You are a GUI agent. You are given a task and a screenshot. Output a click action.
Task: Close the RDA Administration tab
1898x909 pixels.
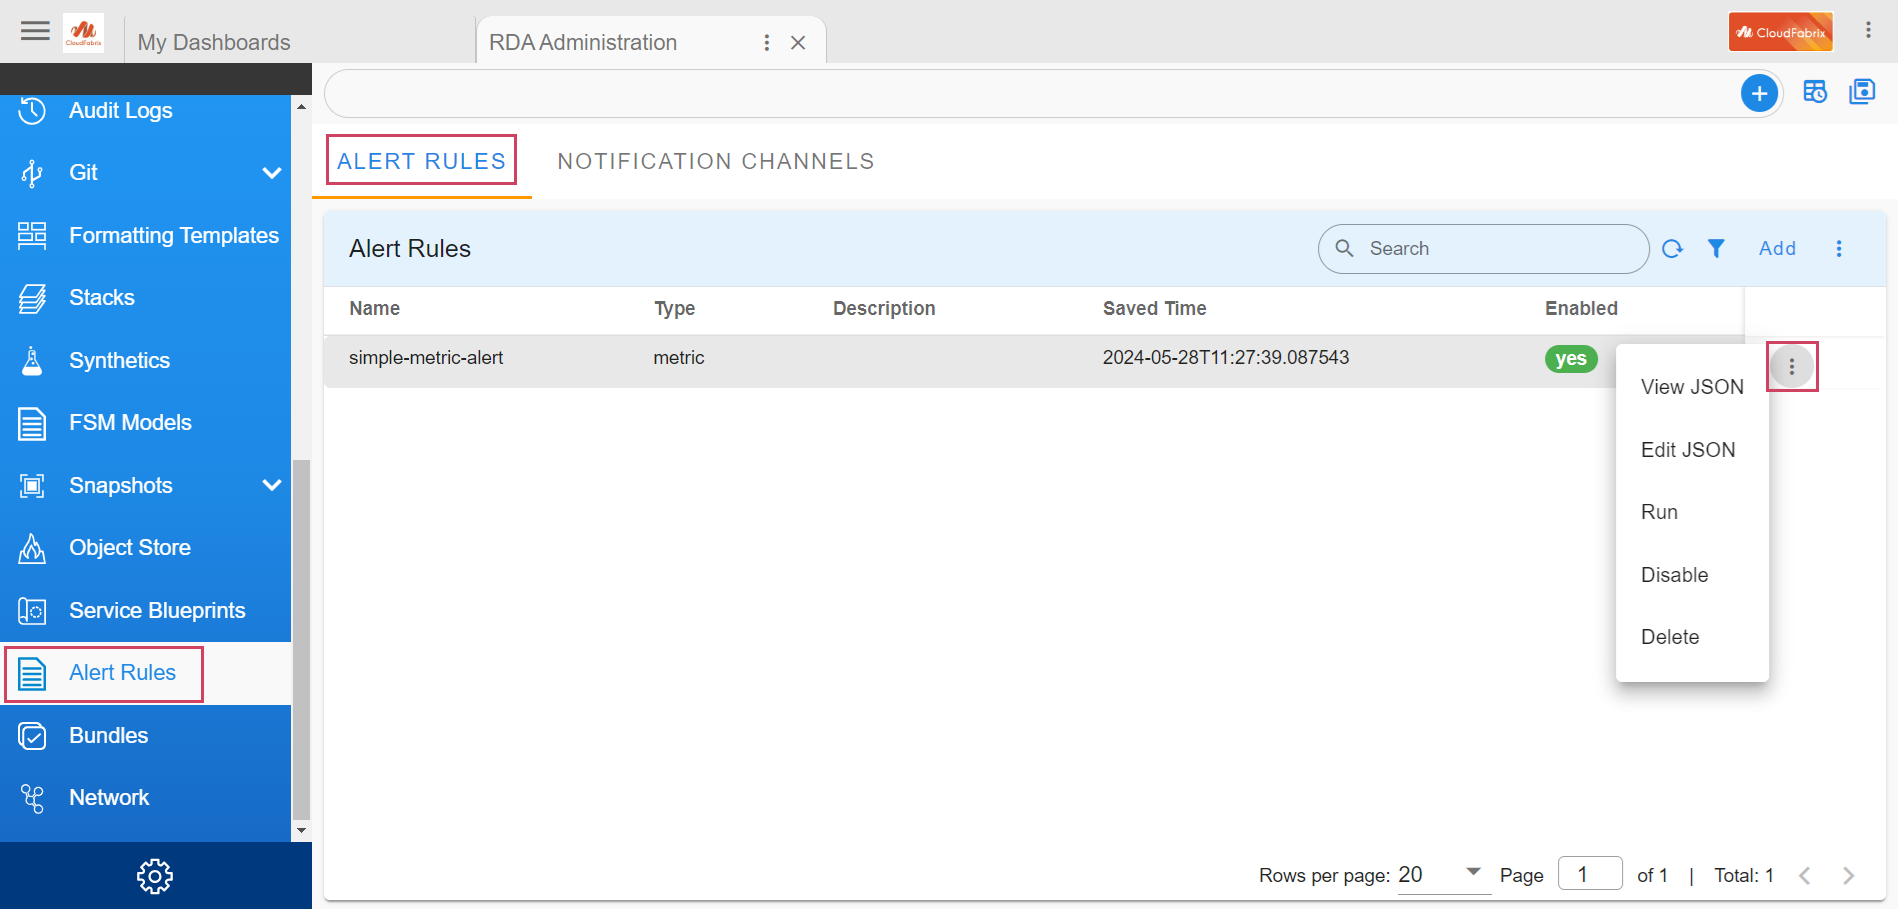point(798,43)
